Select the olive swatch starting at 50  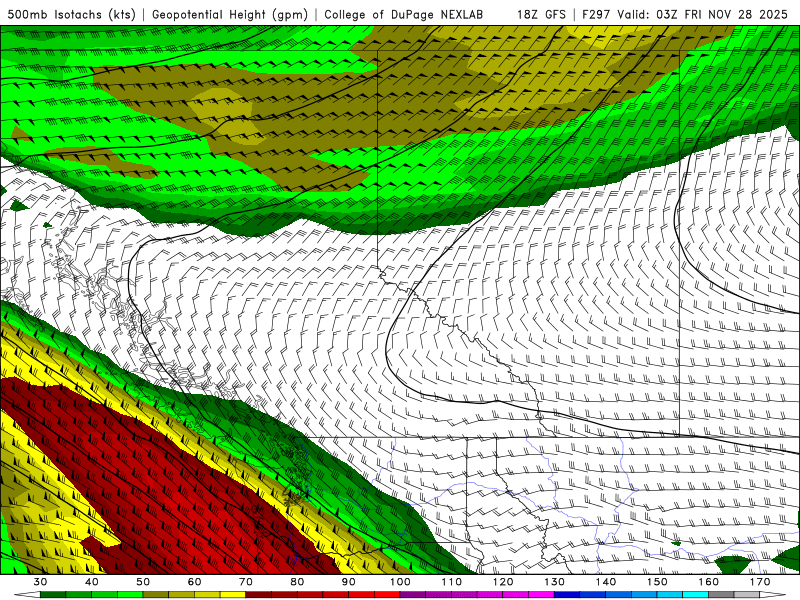[x=156, y=596]
